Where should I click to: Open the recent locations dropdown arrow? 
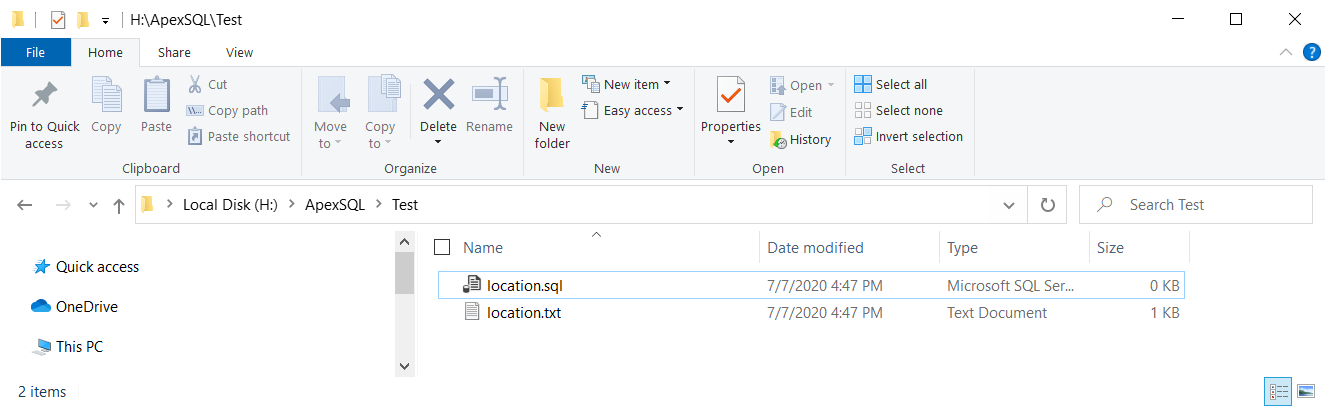93,205
